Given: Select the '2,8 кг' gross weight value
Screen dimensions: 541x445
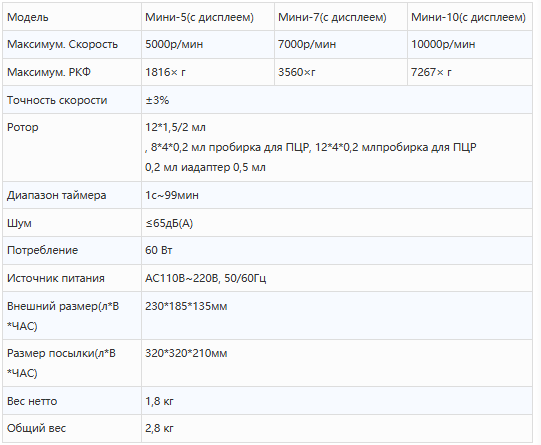Looking at the screenshot, I should pos(159,428).
